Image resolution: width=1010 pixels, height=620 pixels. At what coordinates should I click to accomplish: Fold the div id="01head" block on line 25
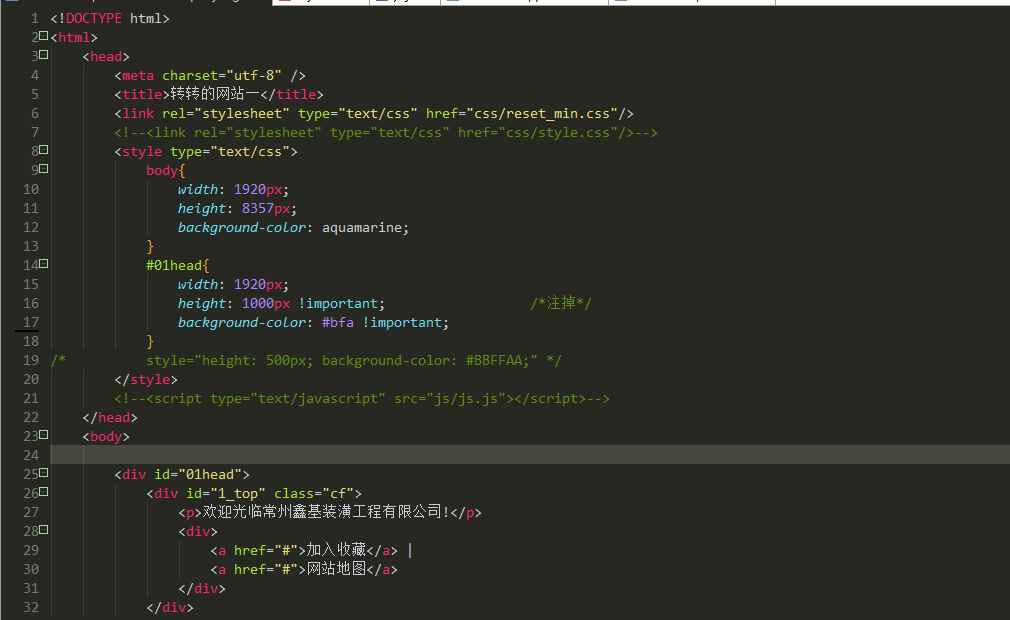pyautogui.click(x=43, y=473)
